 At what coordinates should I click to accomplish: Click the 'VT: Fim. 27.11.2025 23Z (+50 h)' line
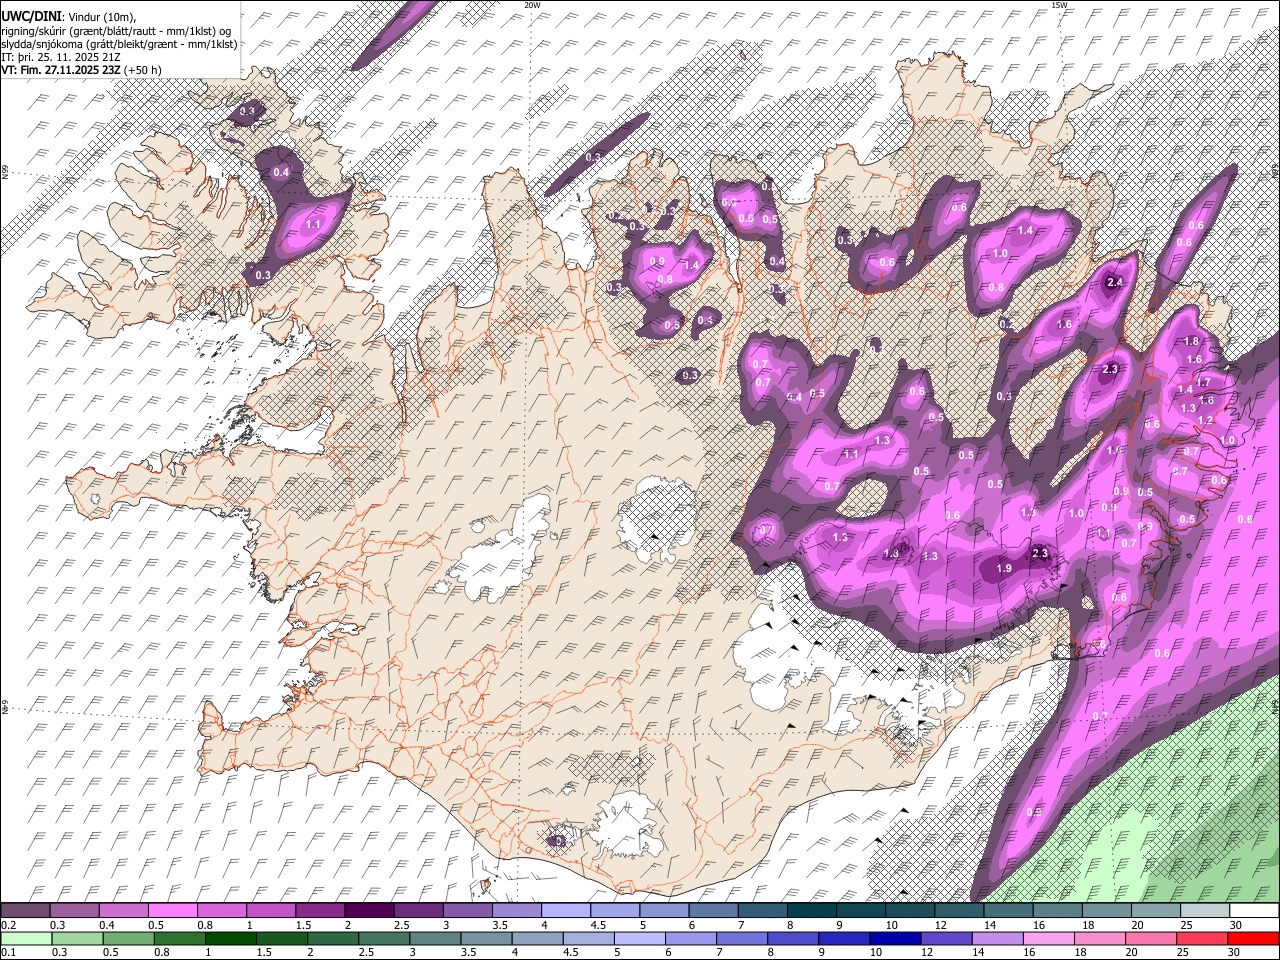tap(81, 70)
